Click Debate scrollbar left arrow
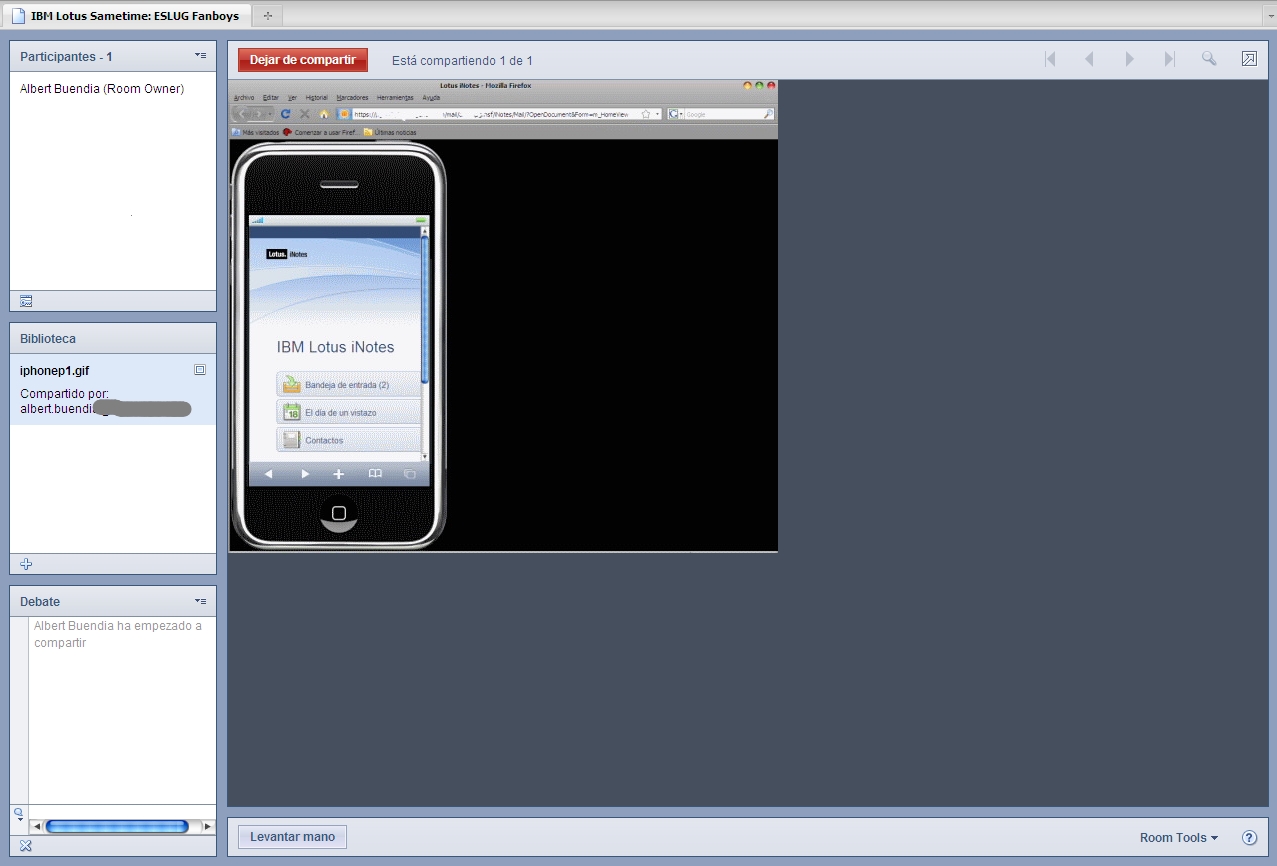Image resolution: width=1277 pixels, height=866 pixels. [37, 826]
